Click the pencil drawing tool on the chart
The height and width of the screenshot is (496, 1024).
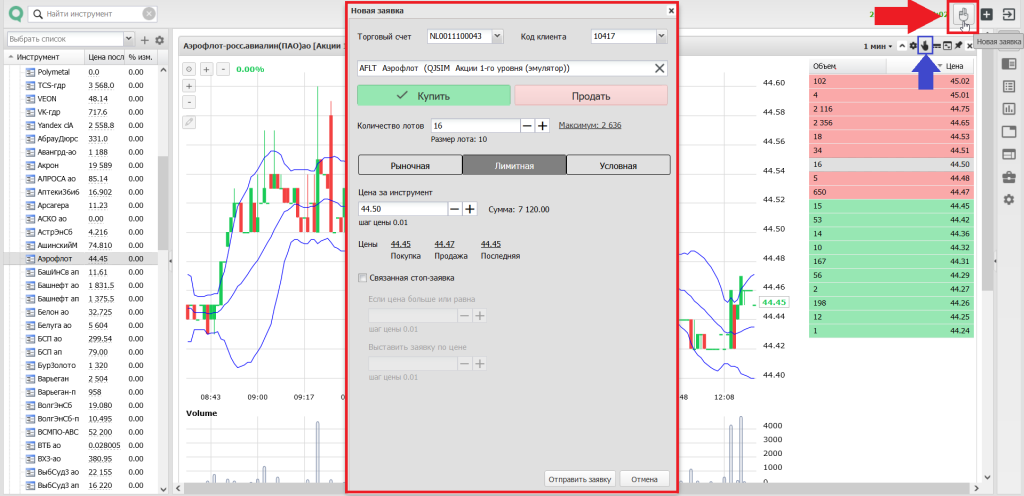tap(189, 121)
